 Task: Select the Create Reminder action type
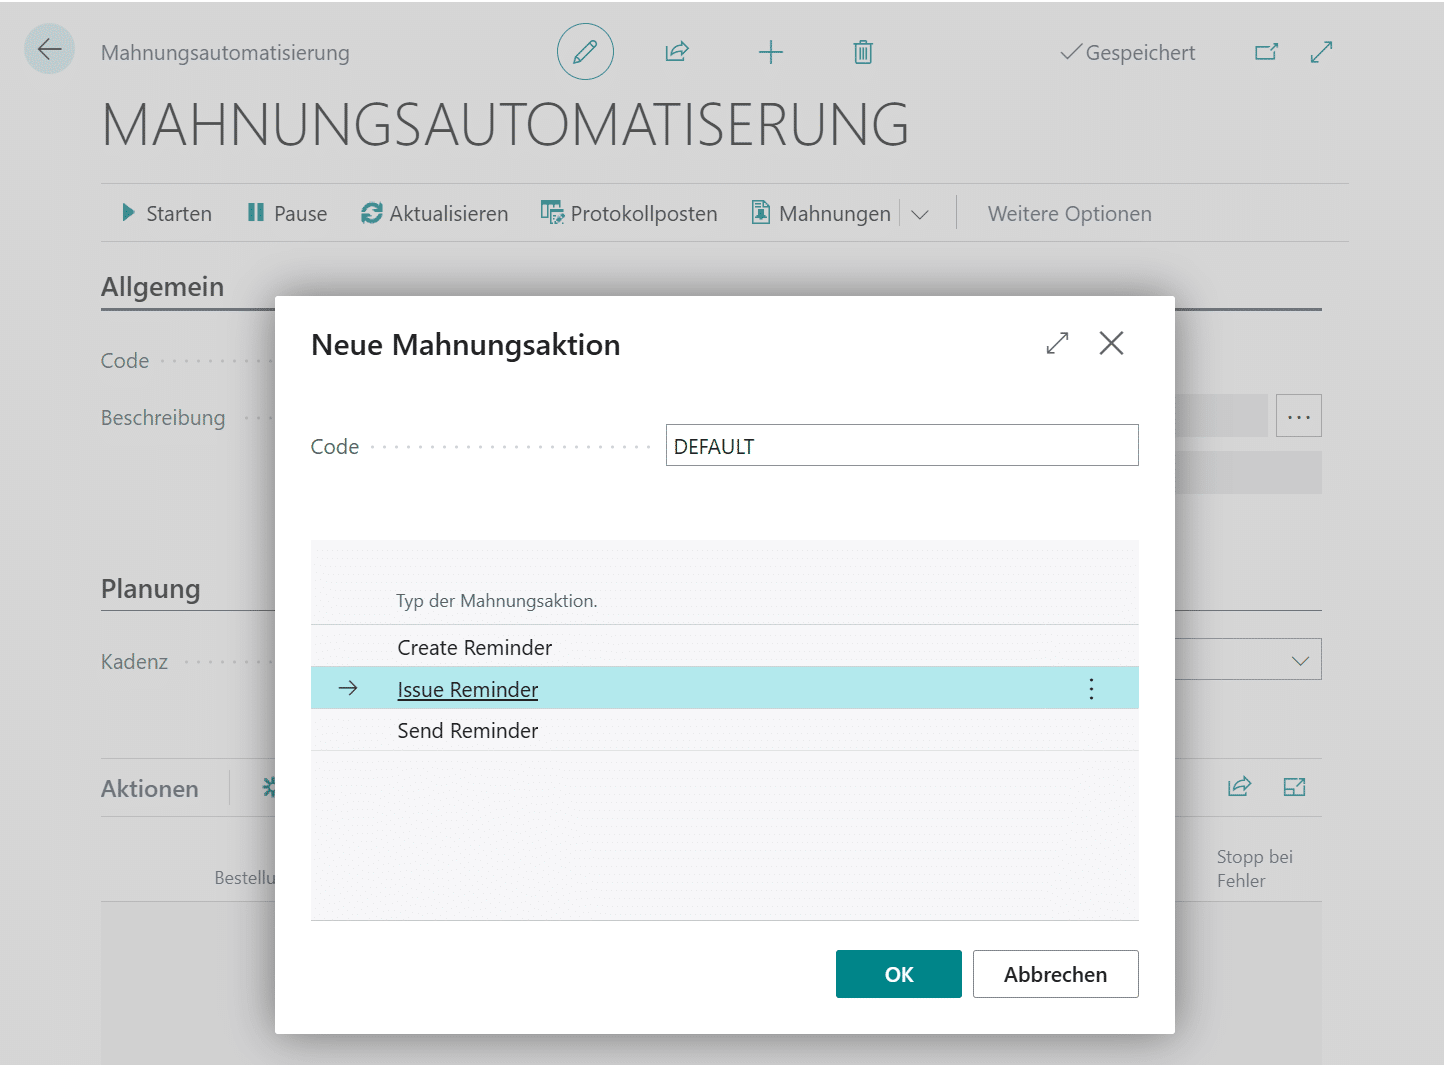pyautogui.click(x=475, y=647)
